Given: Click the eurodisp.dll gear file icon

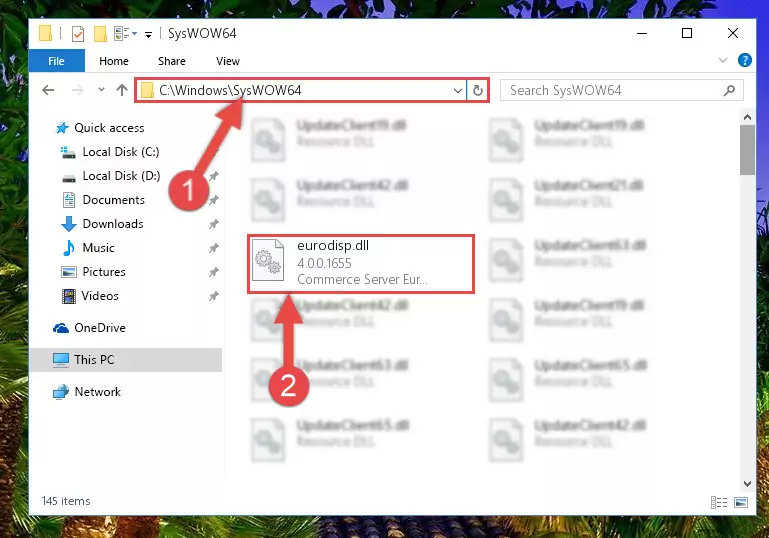Looking at the screenshot, I should point(268,260).
